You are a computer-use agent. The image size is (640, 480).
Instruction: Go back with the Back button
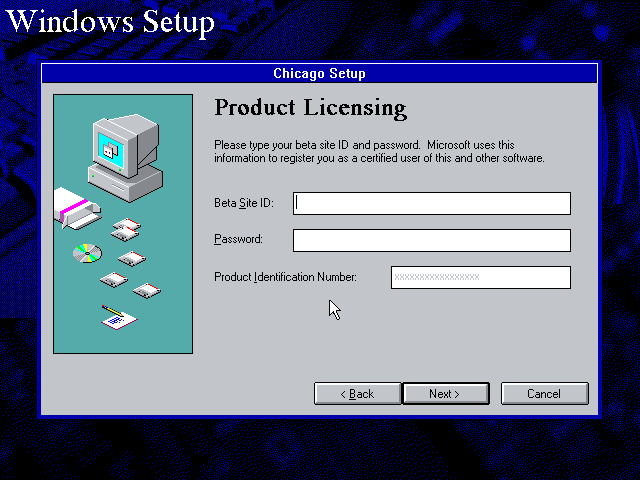coord(358,393)
